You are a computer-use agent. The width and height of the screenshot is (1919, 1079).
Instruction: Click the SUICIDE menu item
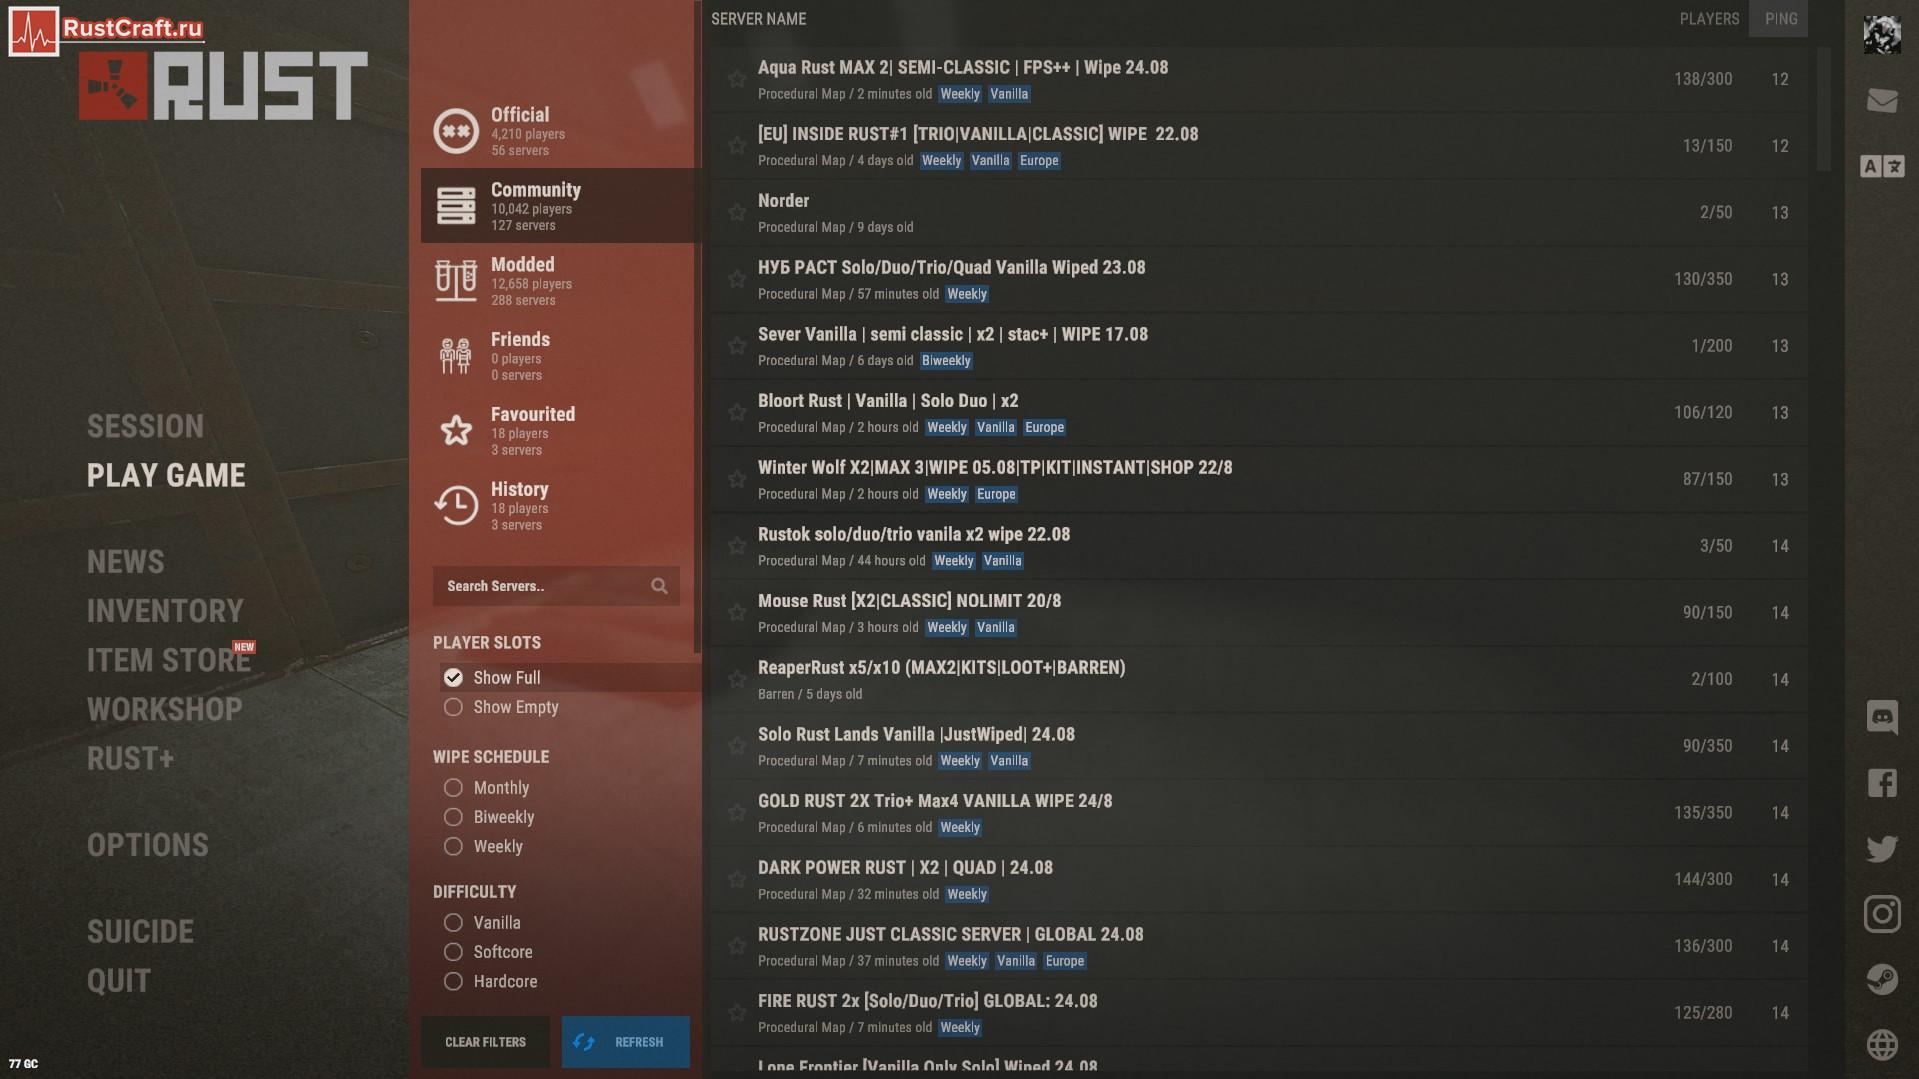click(x=140, y=933)
